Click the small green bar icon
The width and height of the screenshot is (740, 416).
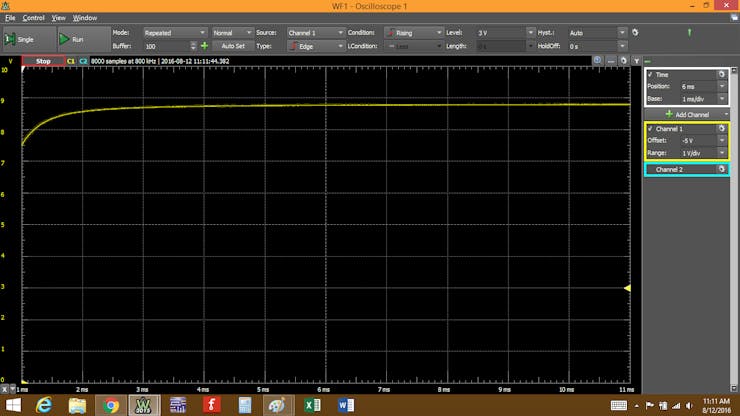coord(648,61)
